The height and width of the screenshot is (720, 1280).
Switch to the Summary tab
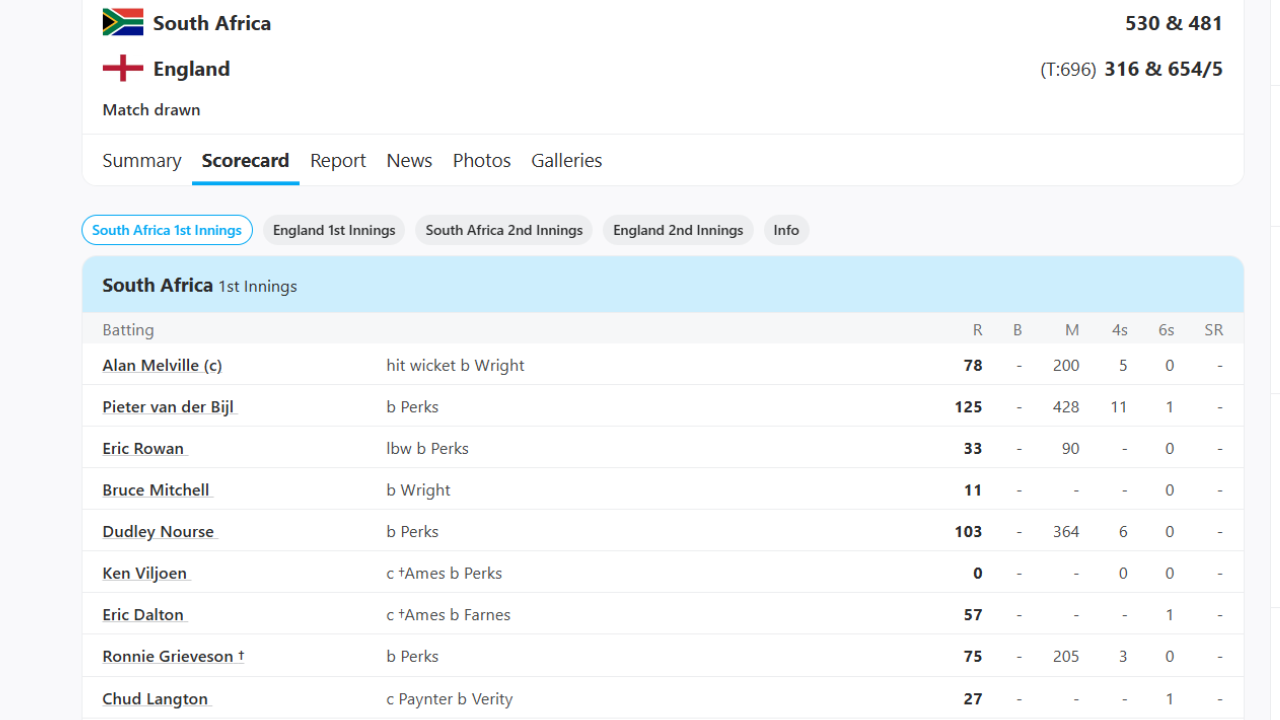click(x=142, y=160)
